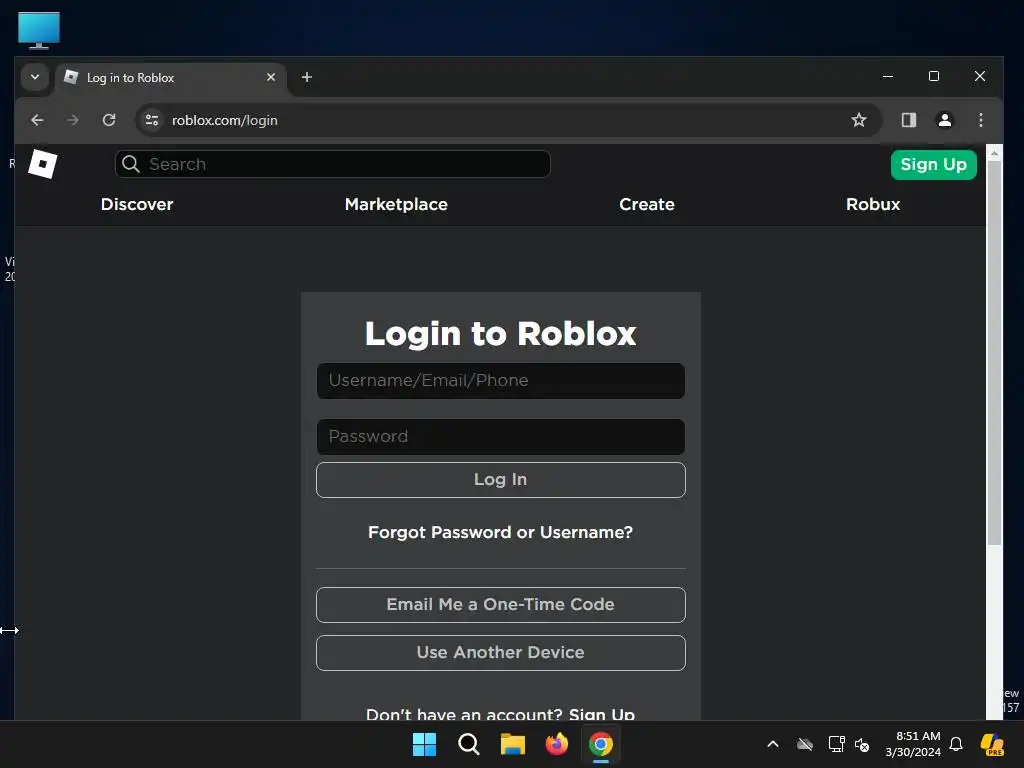Click the Roblox logo icon
Screen dimensions: 1024x768
(43, 164)
